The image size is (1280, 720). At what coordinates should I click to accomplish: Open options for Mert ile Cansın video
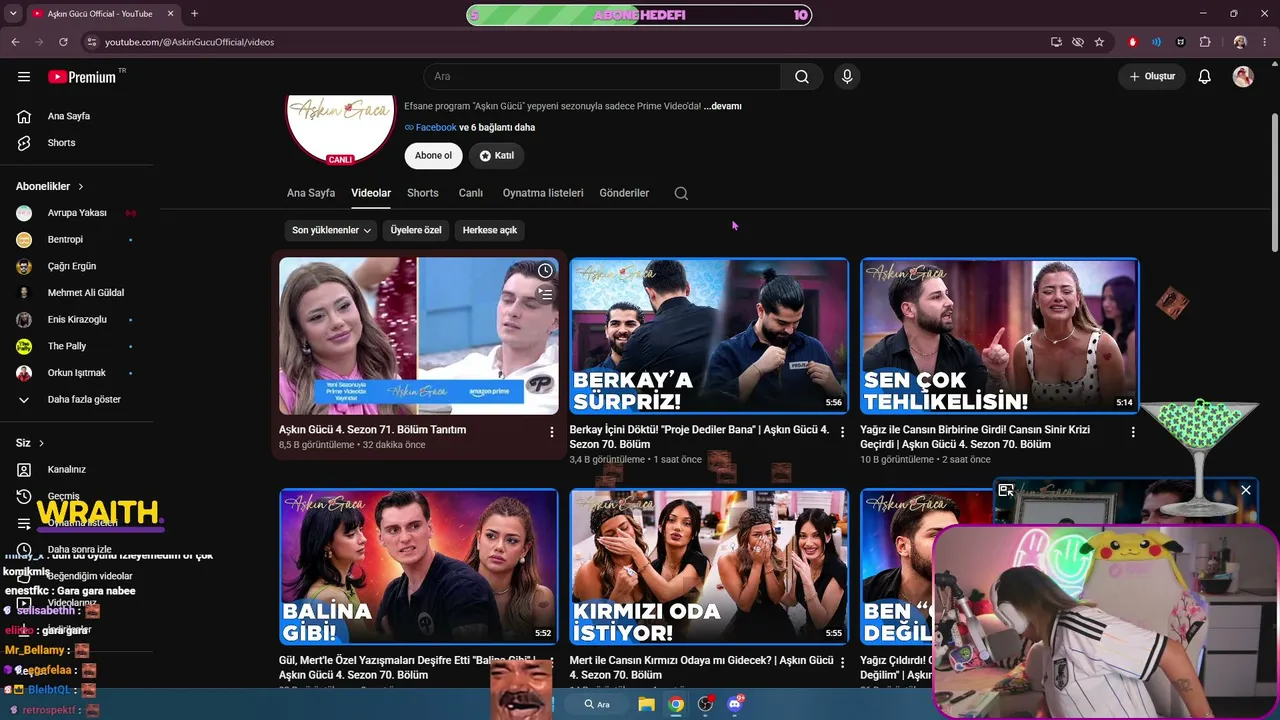[x=842, y=663]
